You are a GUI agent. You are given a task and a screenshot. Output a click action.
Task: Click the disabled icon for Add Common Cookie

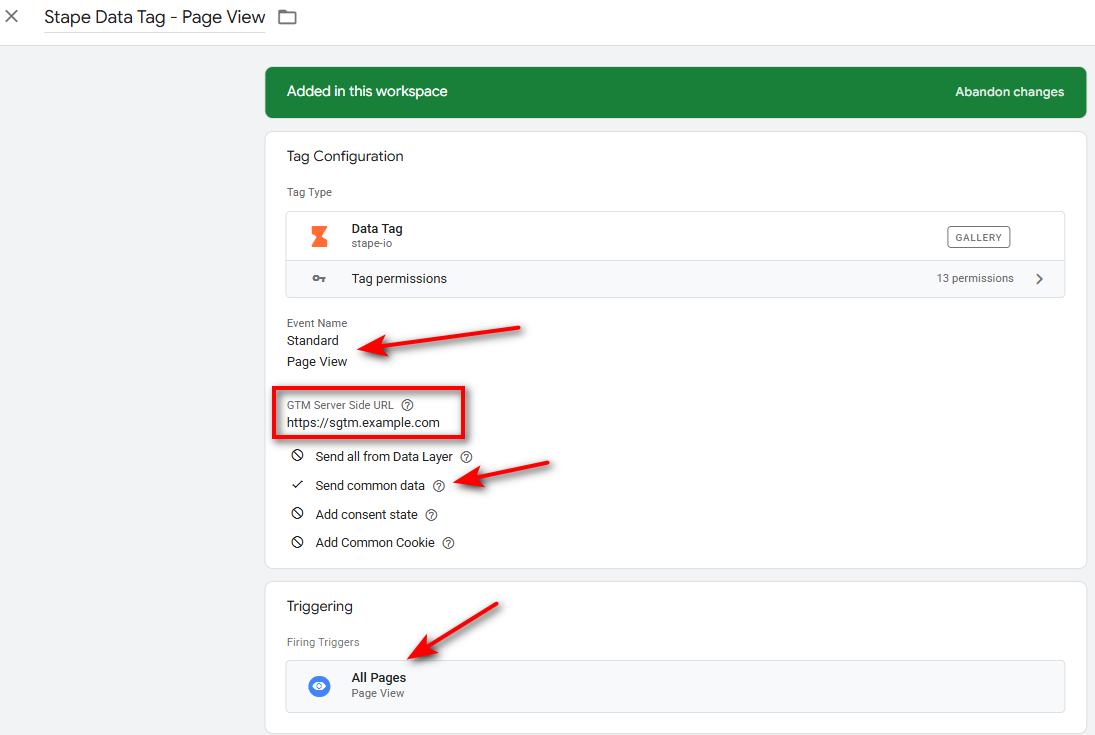[297, 542]
